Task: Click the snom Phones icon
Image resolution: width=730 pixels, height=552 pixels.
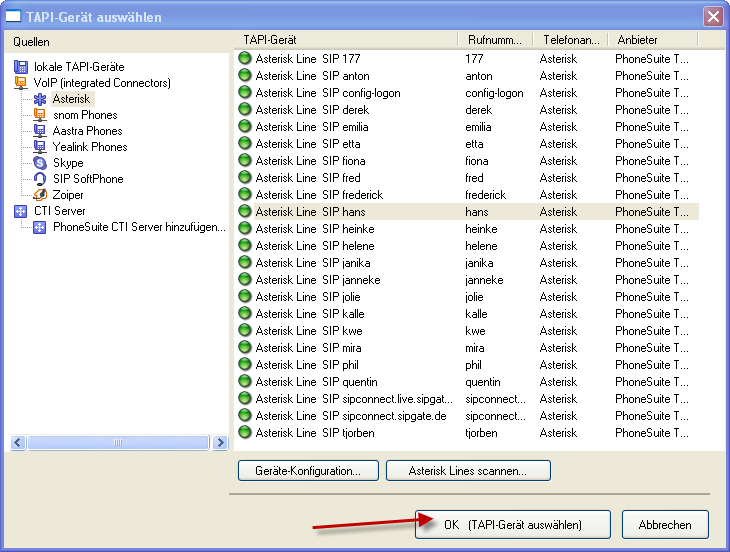Action: 40,115
